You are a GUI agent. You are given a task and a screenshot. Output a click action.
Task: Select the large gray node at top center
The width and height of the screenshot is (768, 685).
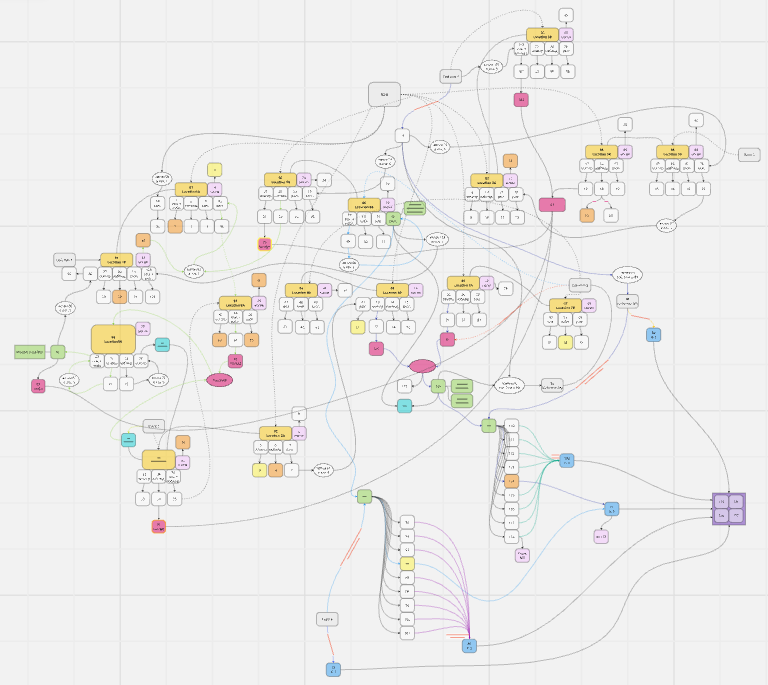pos(384,94)
